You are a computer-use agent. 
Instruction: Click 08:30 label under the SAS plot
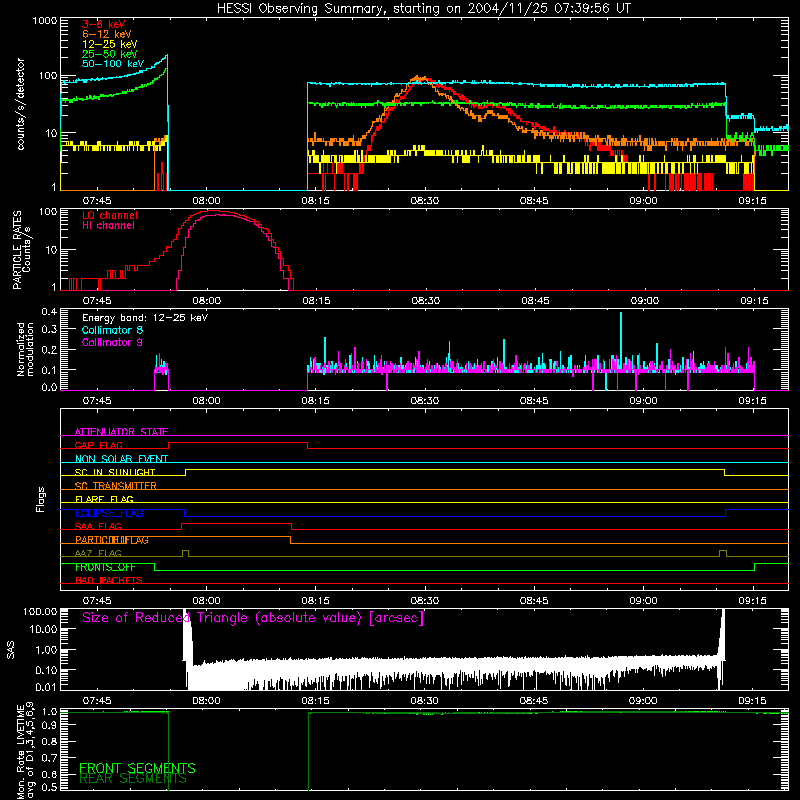point(424,701)
